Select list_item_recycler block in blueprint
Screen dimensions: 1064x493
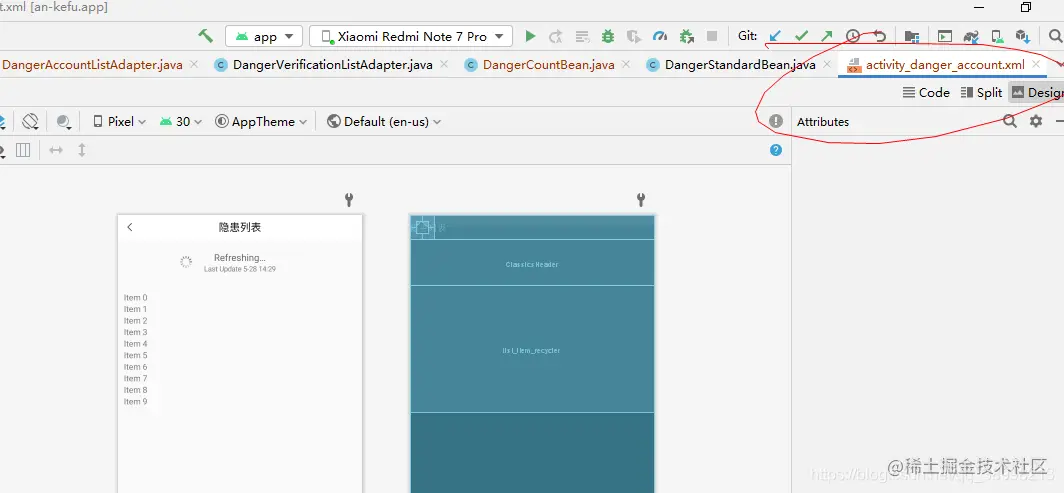click(532, 349)
